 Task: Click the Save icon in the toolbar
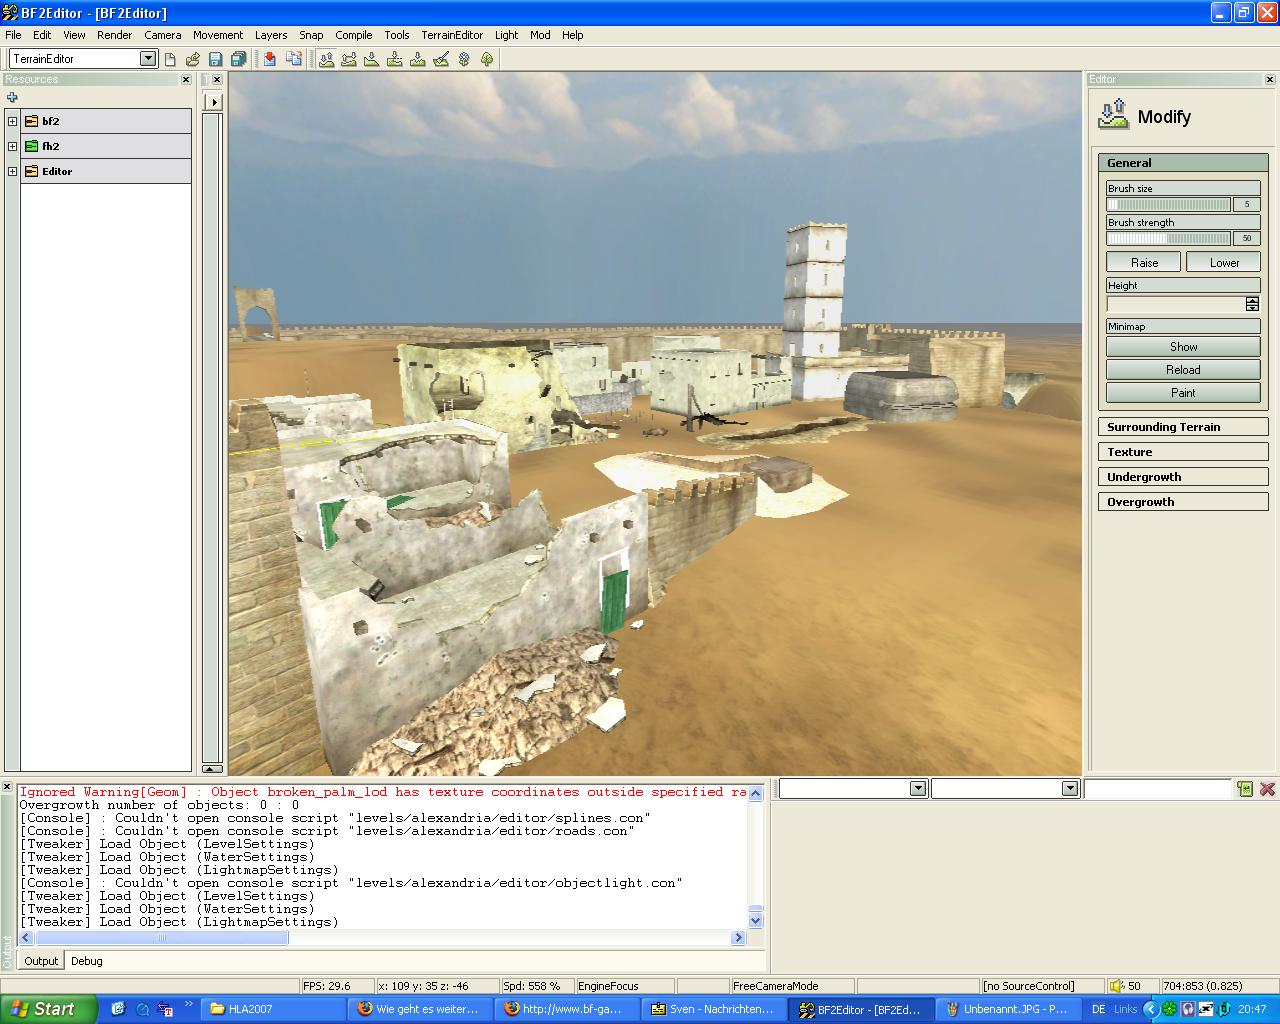(215, 59)
